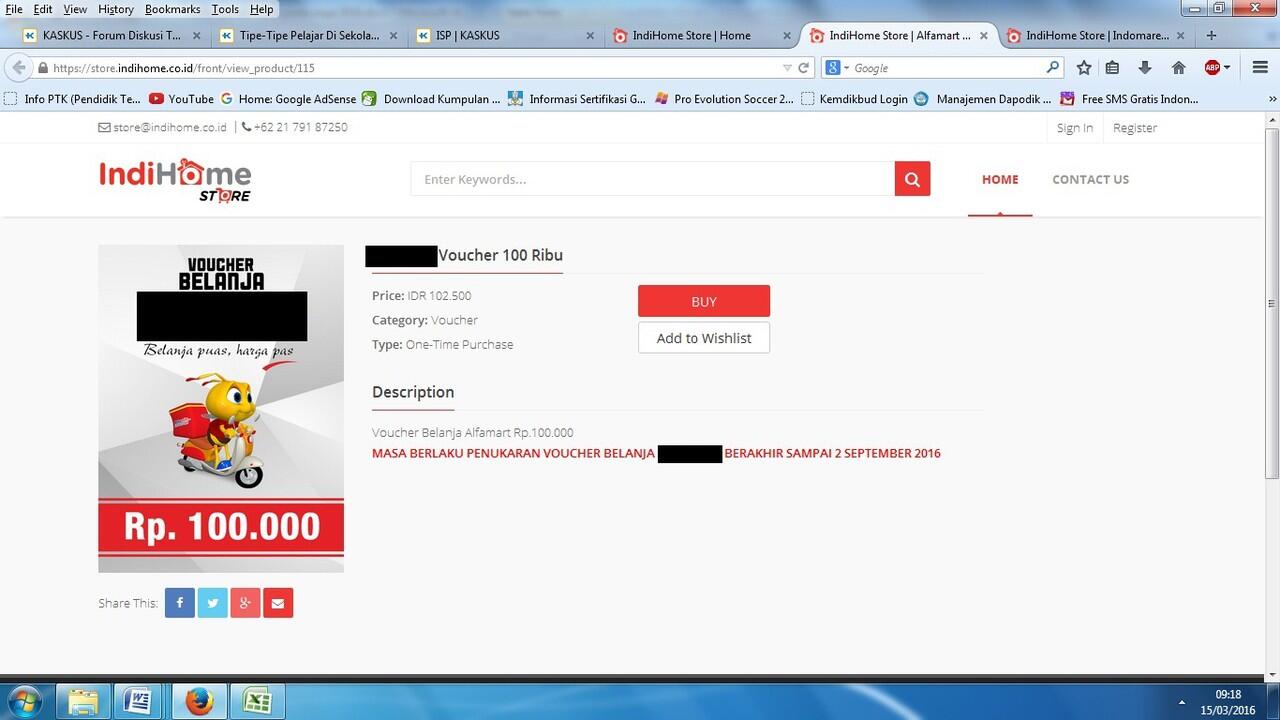Open the Tools menu
This screenshot has width=1280, height=720.
pos(225,9)
